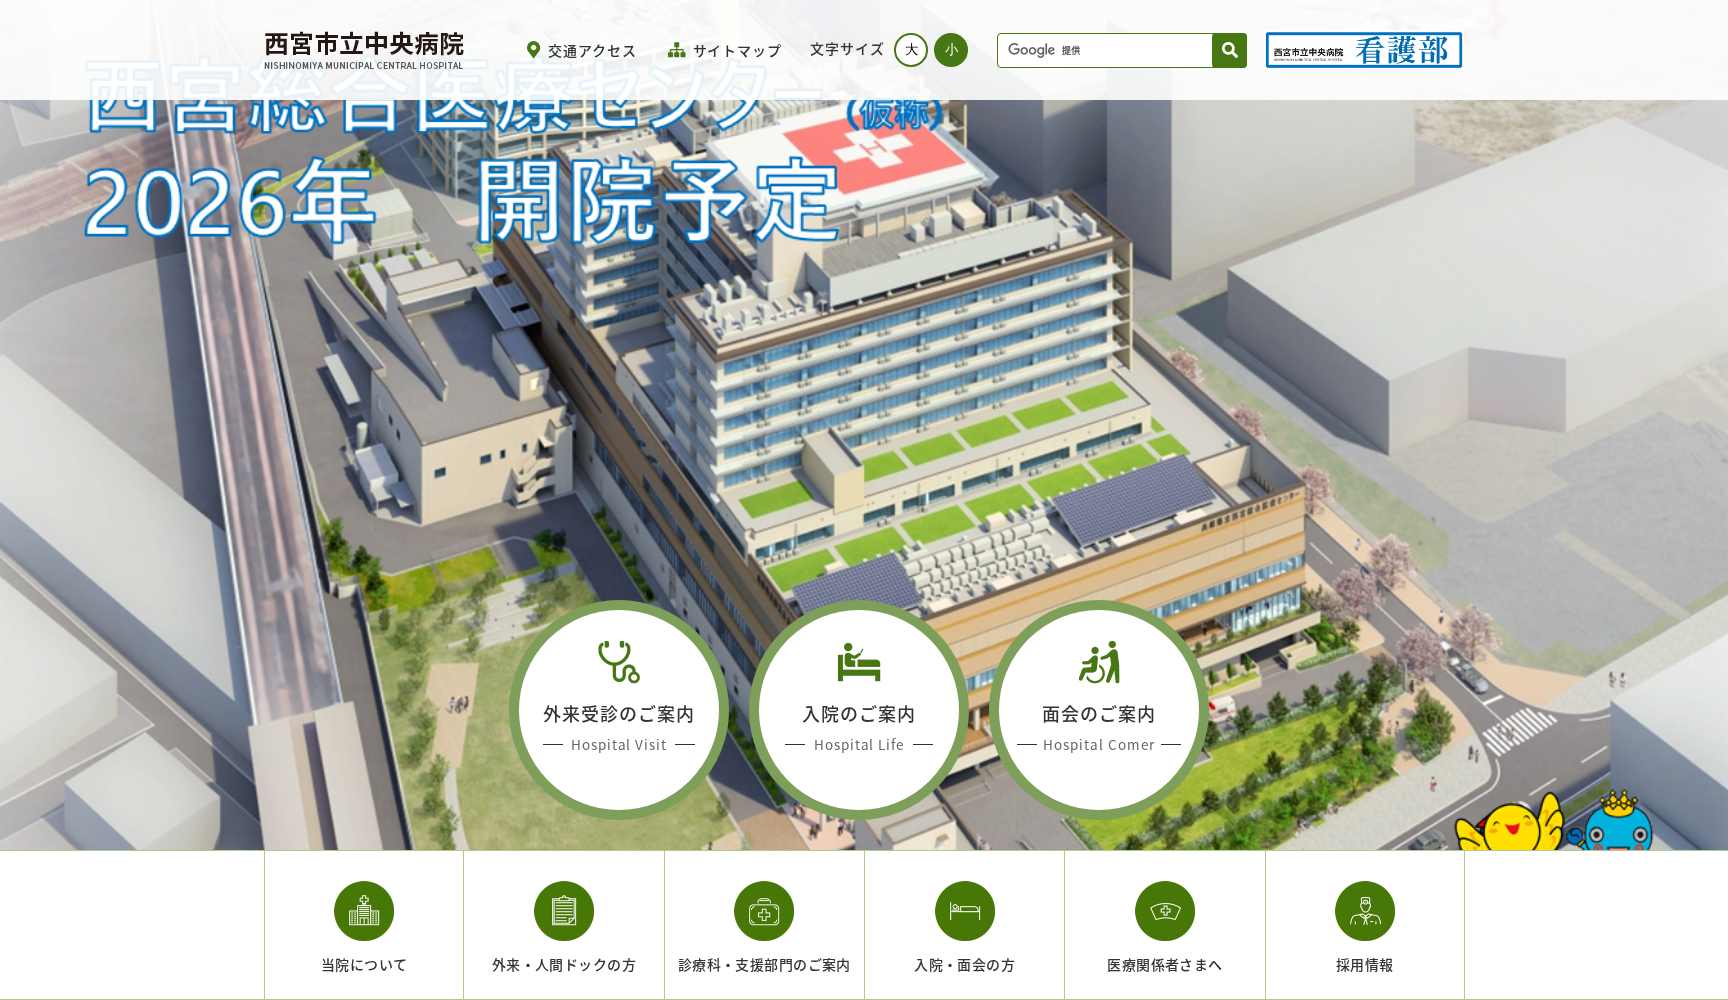Click inside the Google search input field

click(x=1100, y=50)
